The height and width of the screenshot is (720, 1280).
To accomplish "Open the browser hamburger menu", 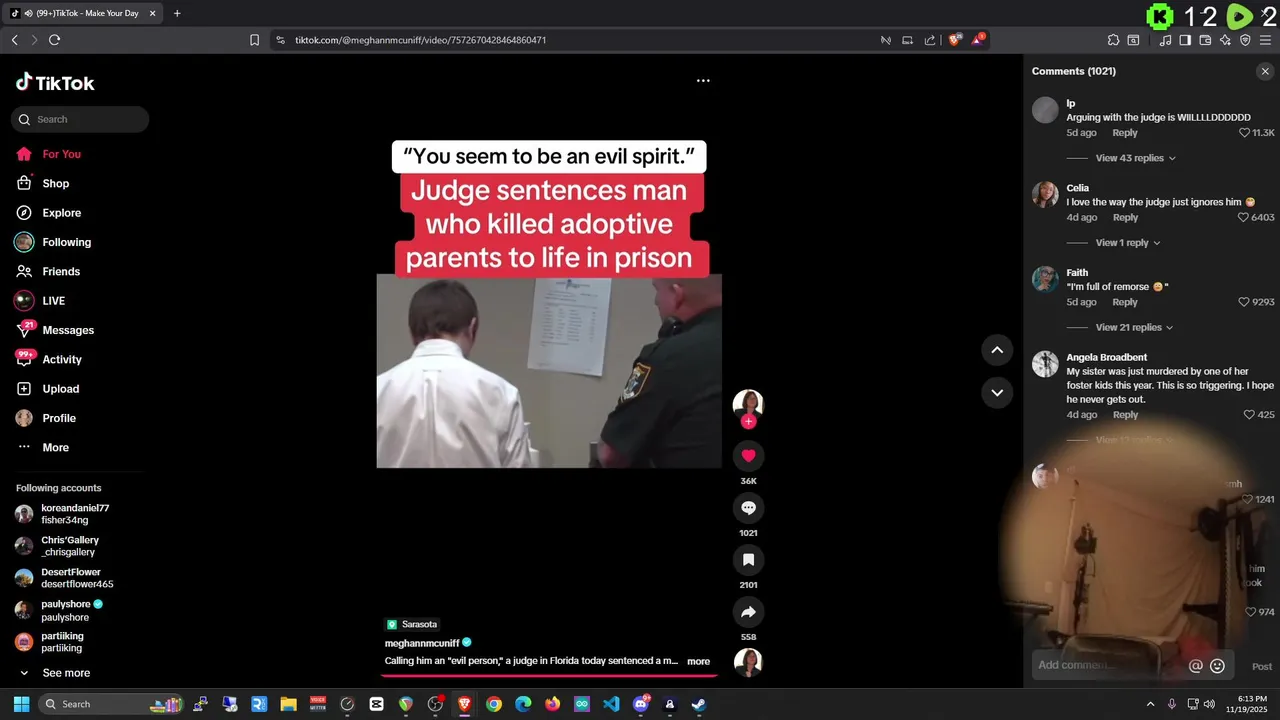I will click(1265, 40).
